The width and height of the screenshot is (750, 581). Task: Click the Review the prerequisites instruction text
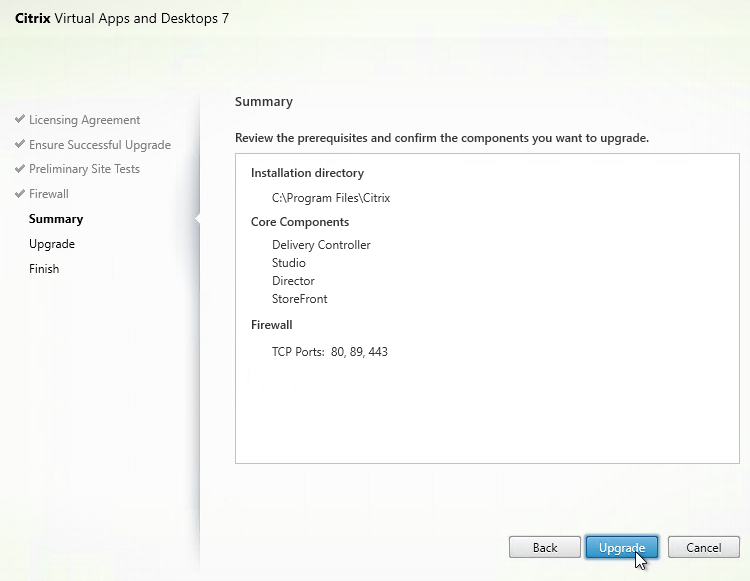point(442,138)
